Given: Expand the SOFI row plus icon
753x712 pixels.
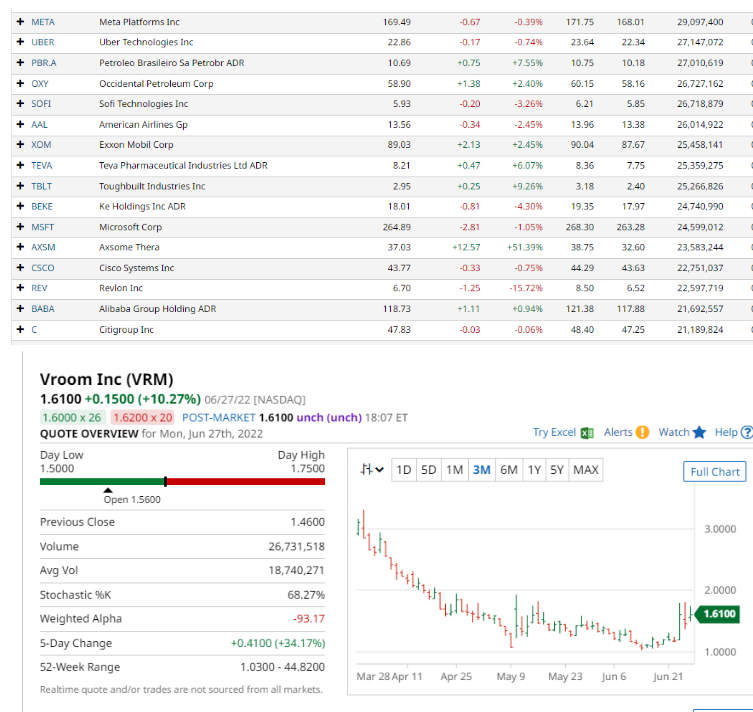Looking at the screenshot, I should pos(20,103).
